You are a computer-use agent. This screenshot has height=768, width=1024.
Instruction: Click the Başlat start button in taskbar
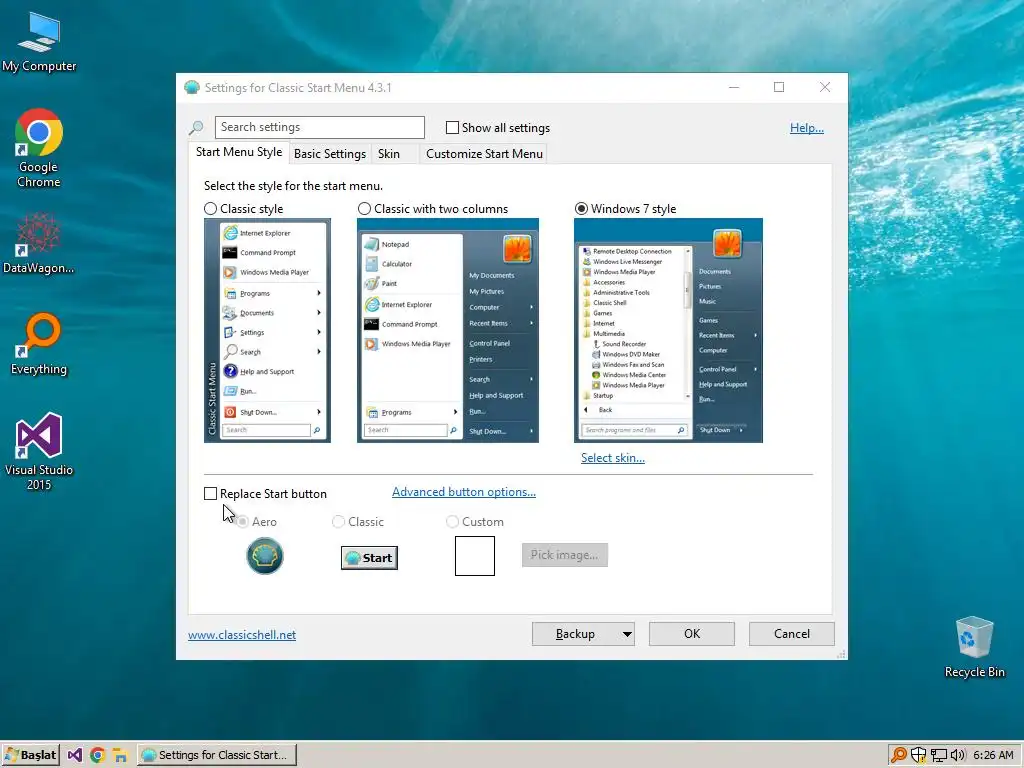[x=30, y=756]
